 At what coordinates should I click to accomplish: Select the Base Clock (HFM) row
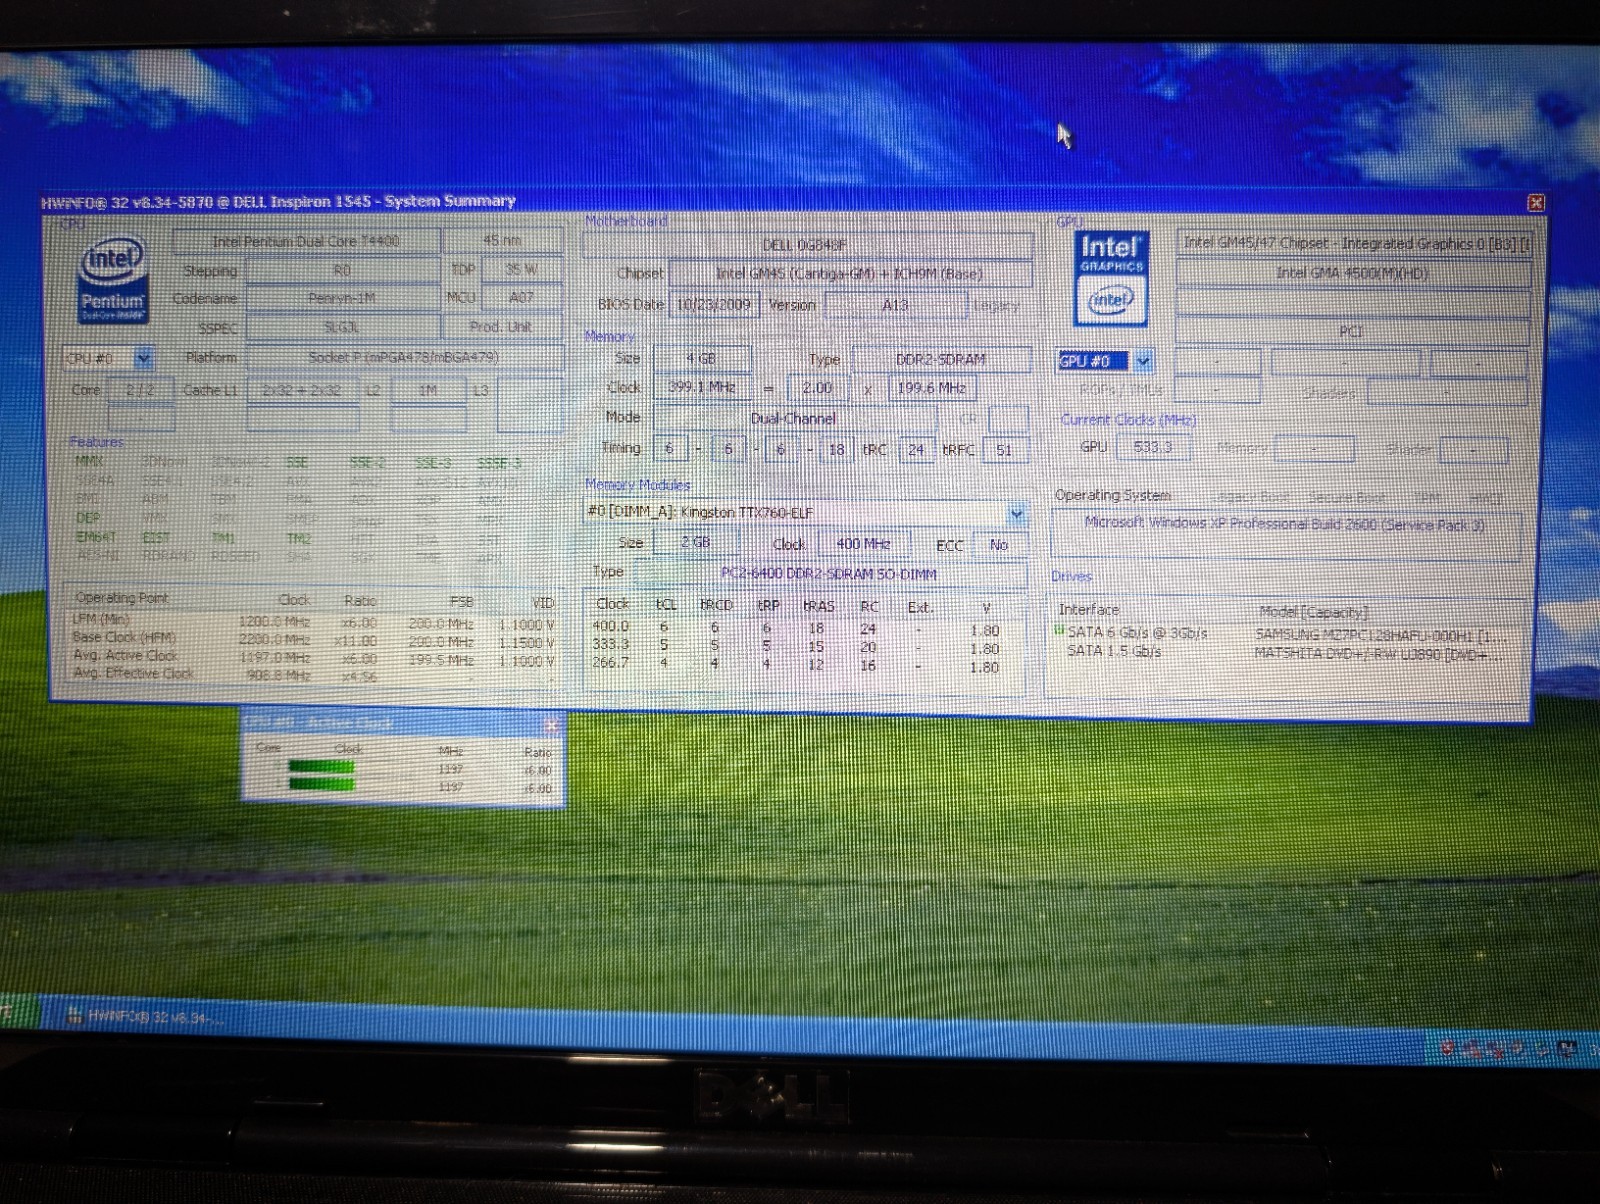click(313, 639)
